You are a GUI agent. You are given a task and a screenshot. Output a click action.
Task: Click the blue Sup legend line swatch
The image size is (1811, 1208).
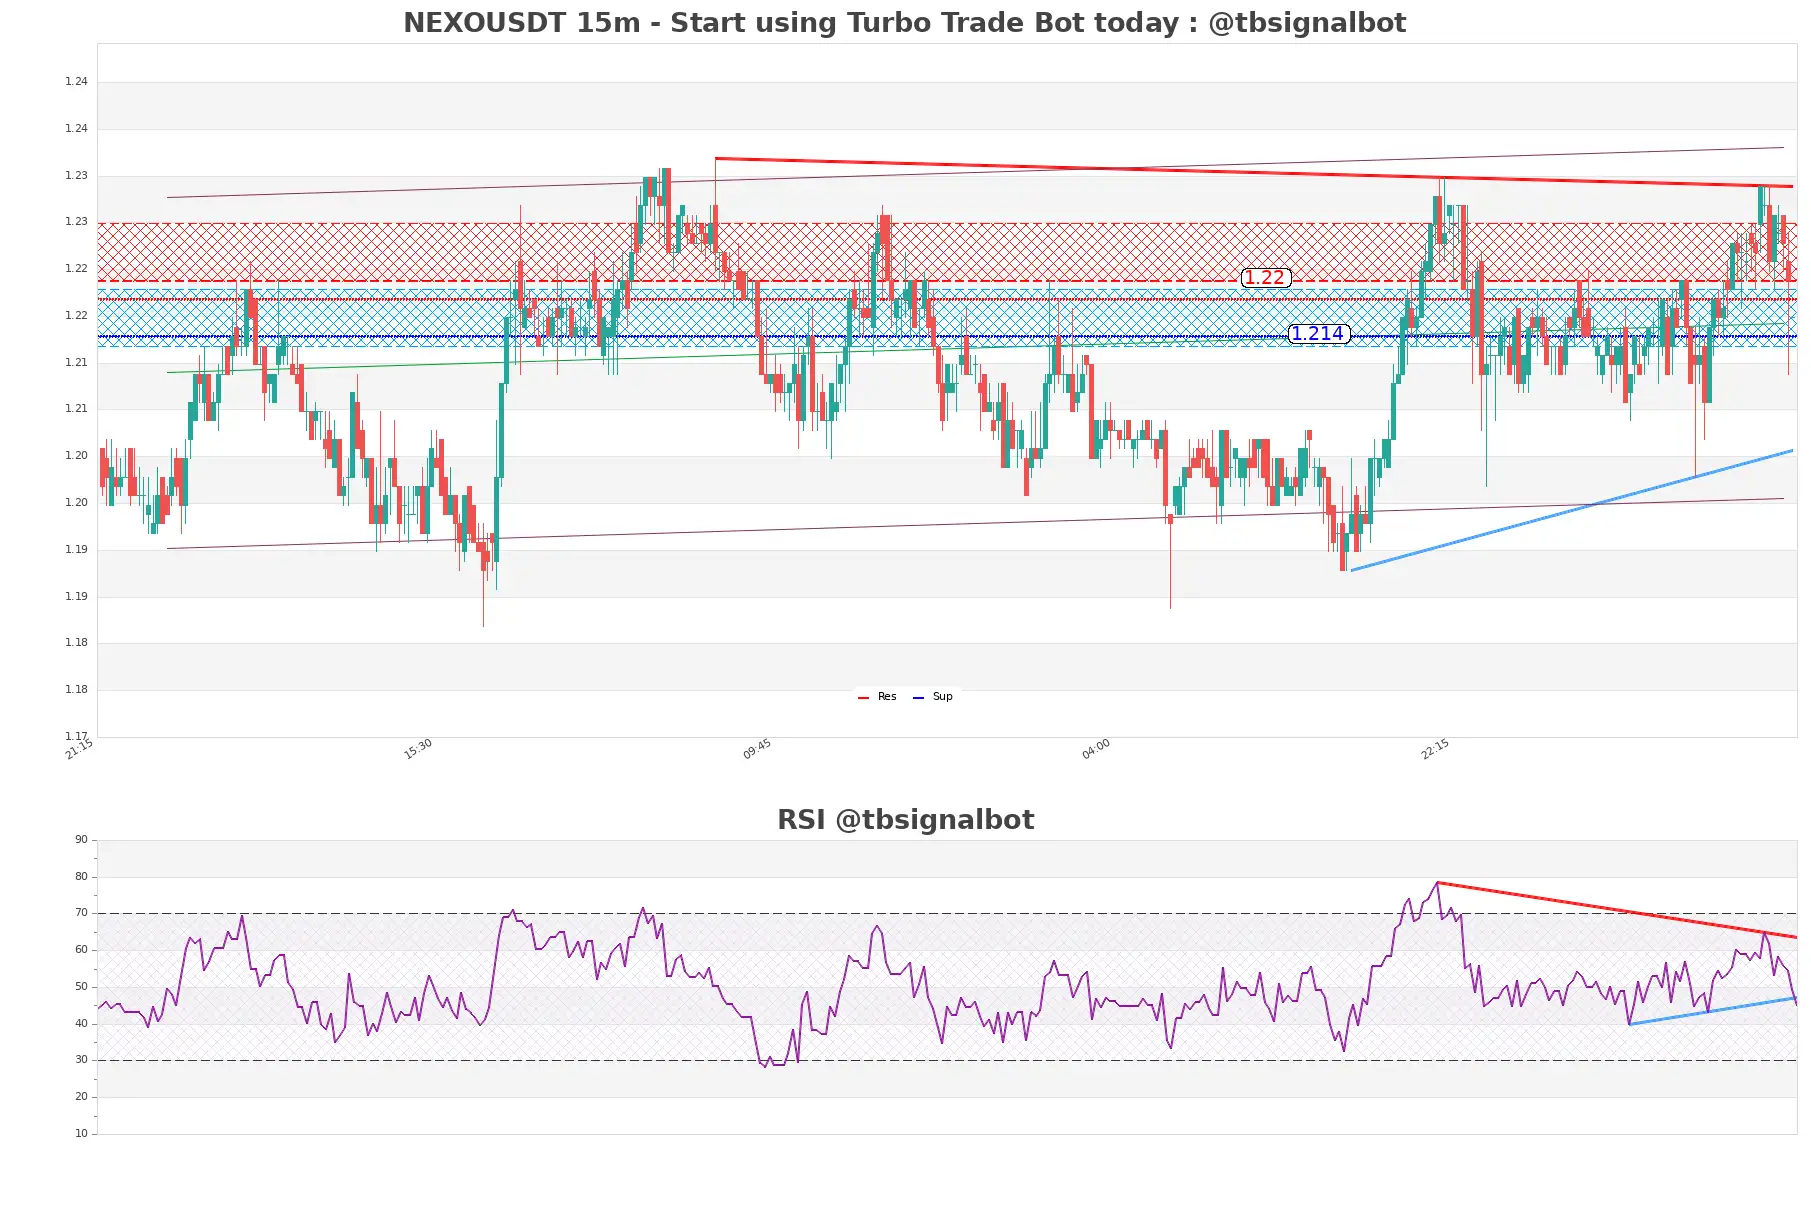(x=918, y=698)
